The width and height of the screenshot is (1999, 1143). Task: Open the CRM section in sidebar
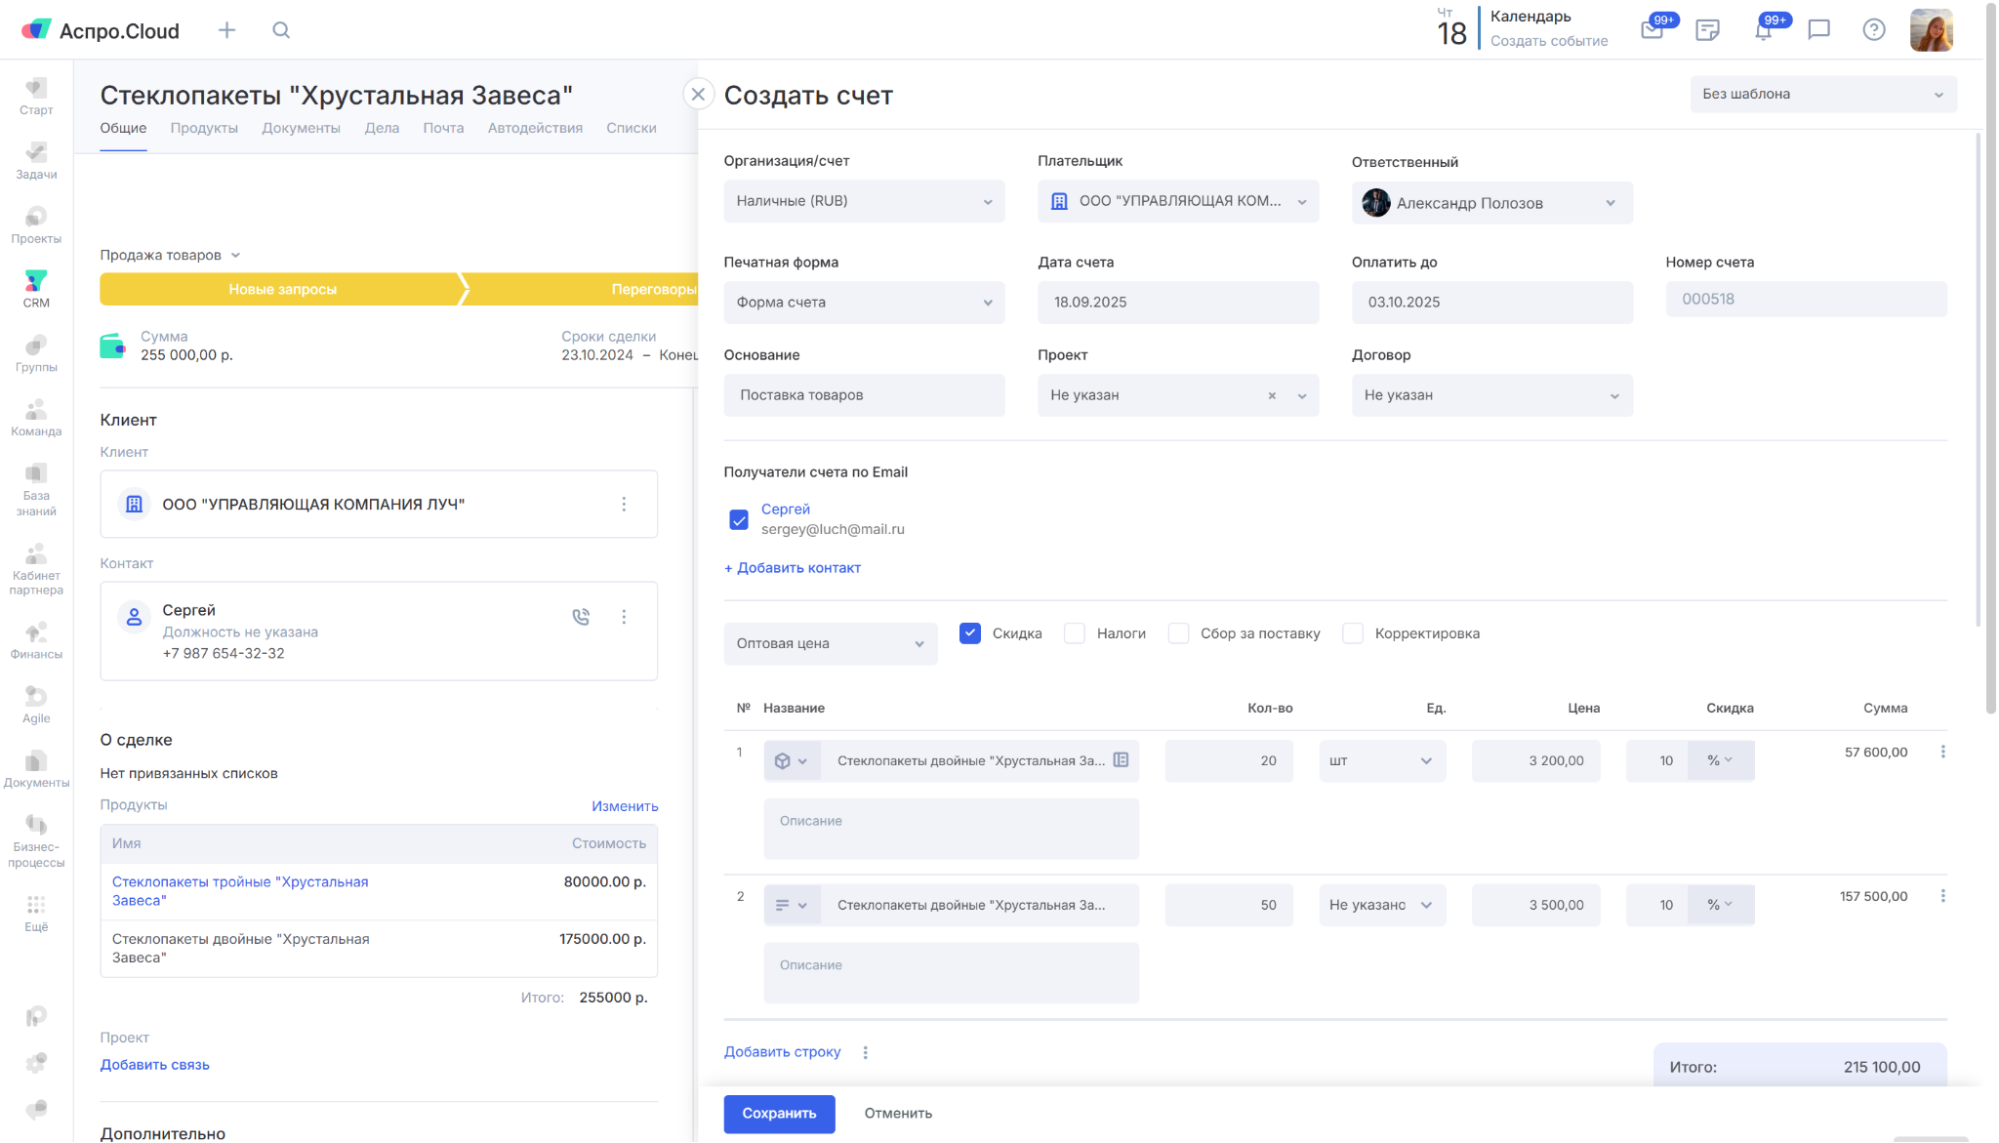tap(36, 288)
